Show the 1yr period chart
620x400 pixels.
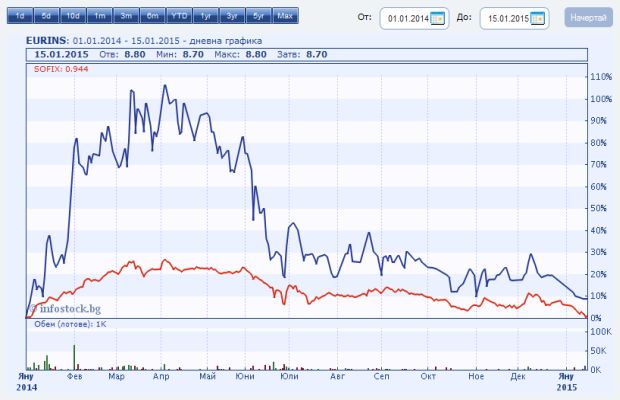pyautogui.click(x=206, y=16)
